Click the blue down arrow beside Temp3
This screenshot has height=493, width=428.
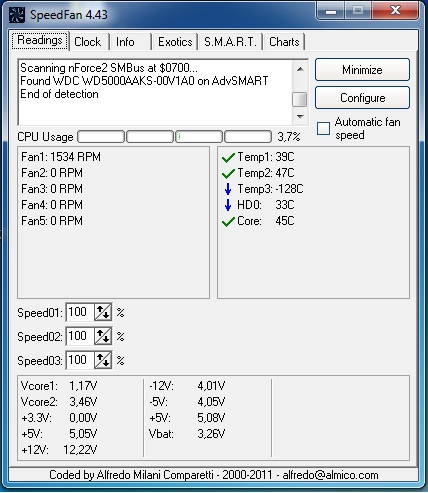click(x=228, y=189)
